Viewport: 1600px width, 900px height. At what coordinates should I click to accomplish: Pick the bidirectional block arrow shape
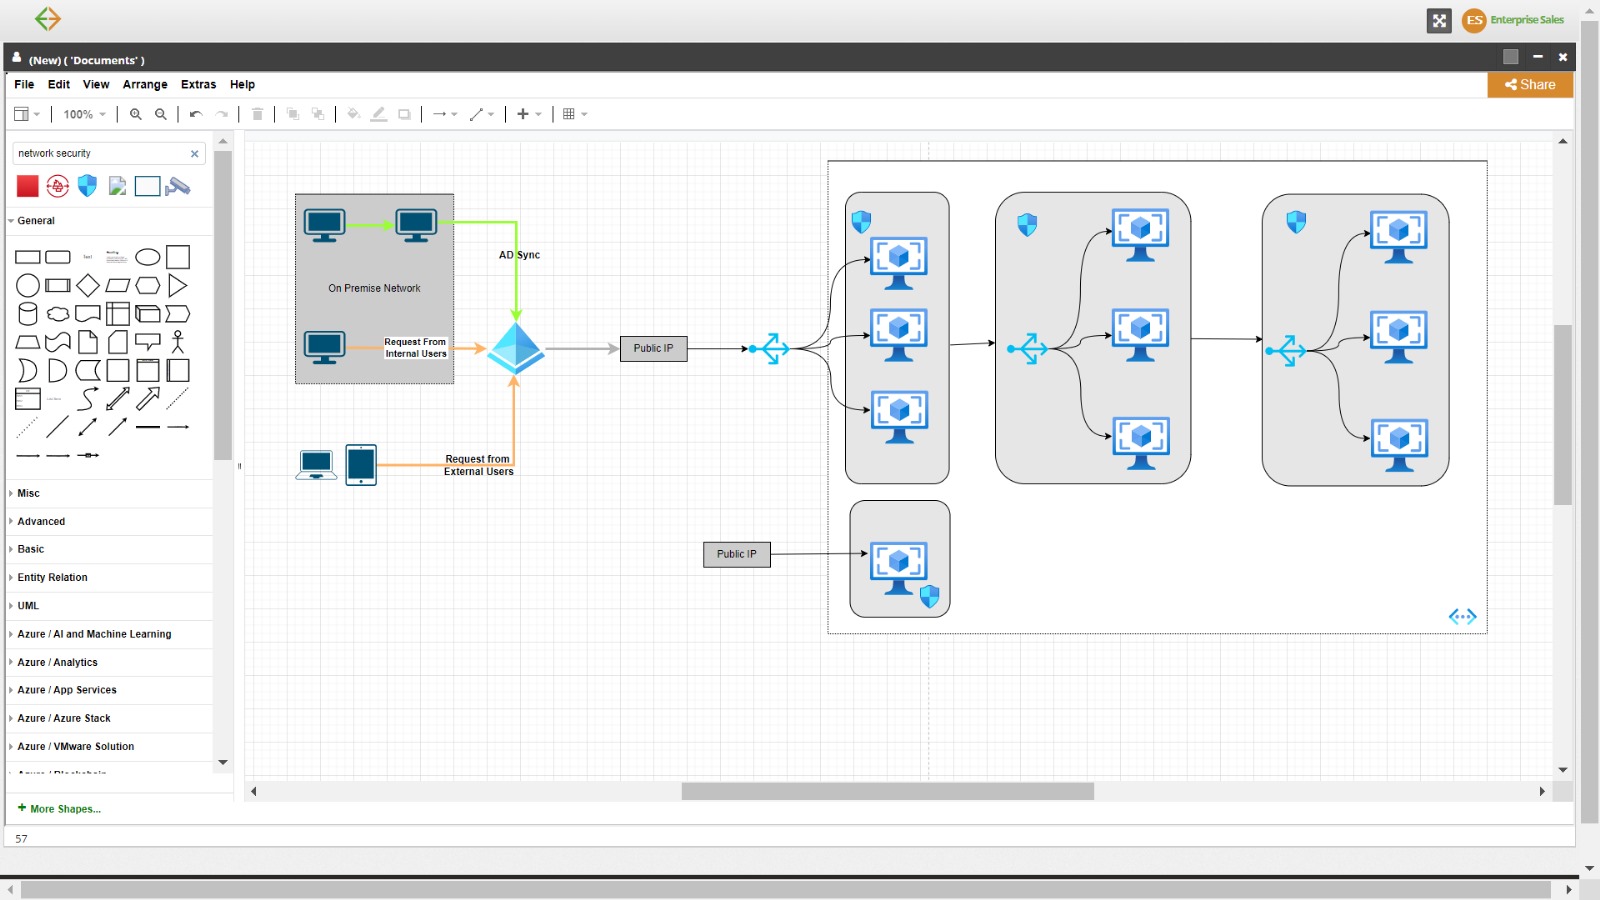(118, 399)
